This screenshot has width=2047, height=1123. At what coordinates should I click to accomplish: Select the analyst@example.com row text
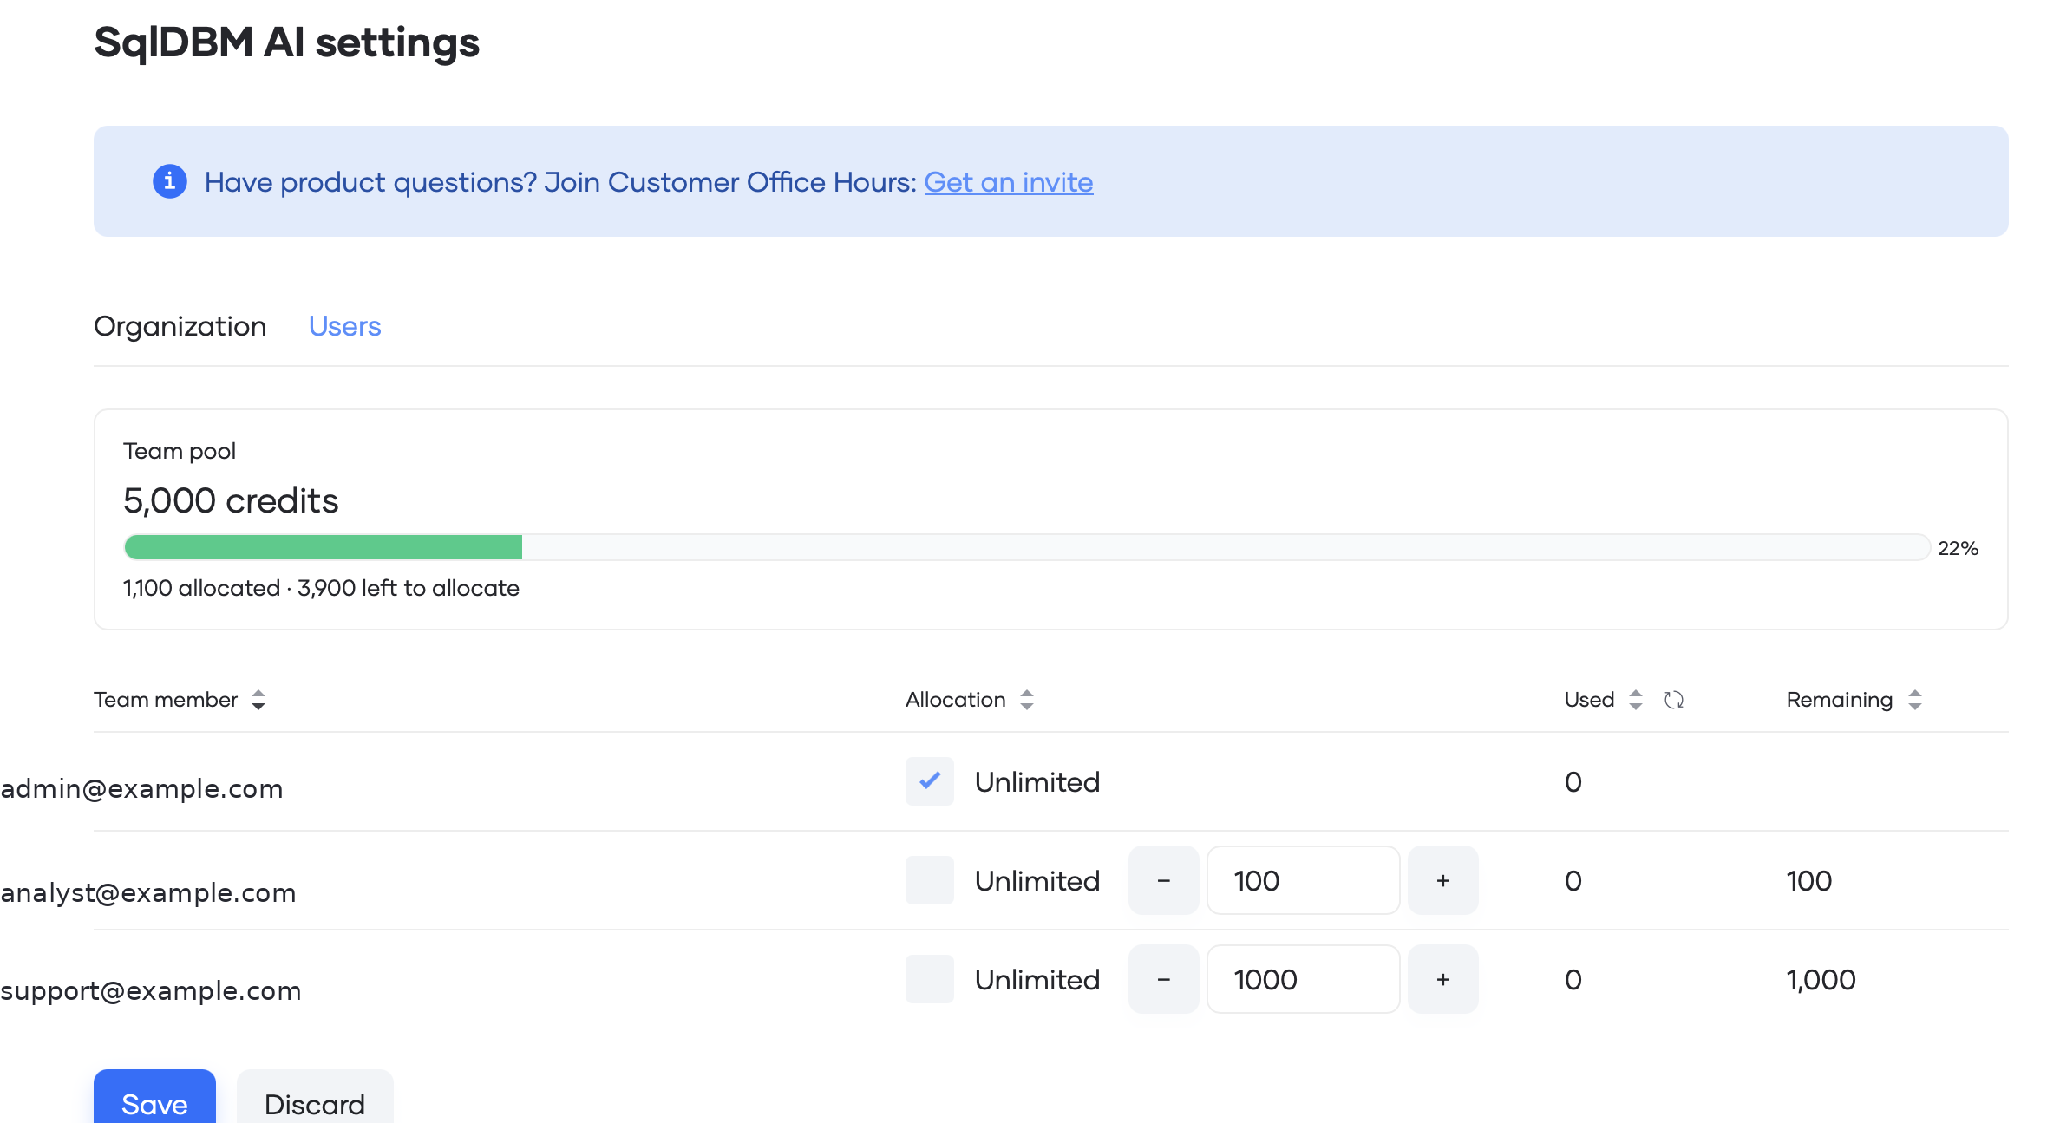pyautogui.click(x=148, y=892)
